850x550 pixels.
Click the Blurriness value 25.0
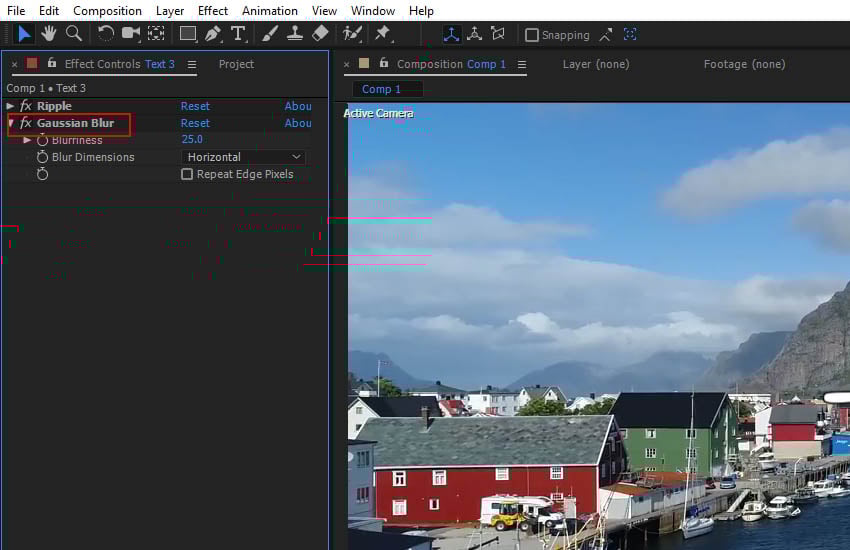click(192, 140)
